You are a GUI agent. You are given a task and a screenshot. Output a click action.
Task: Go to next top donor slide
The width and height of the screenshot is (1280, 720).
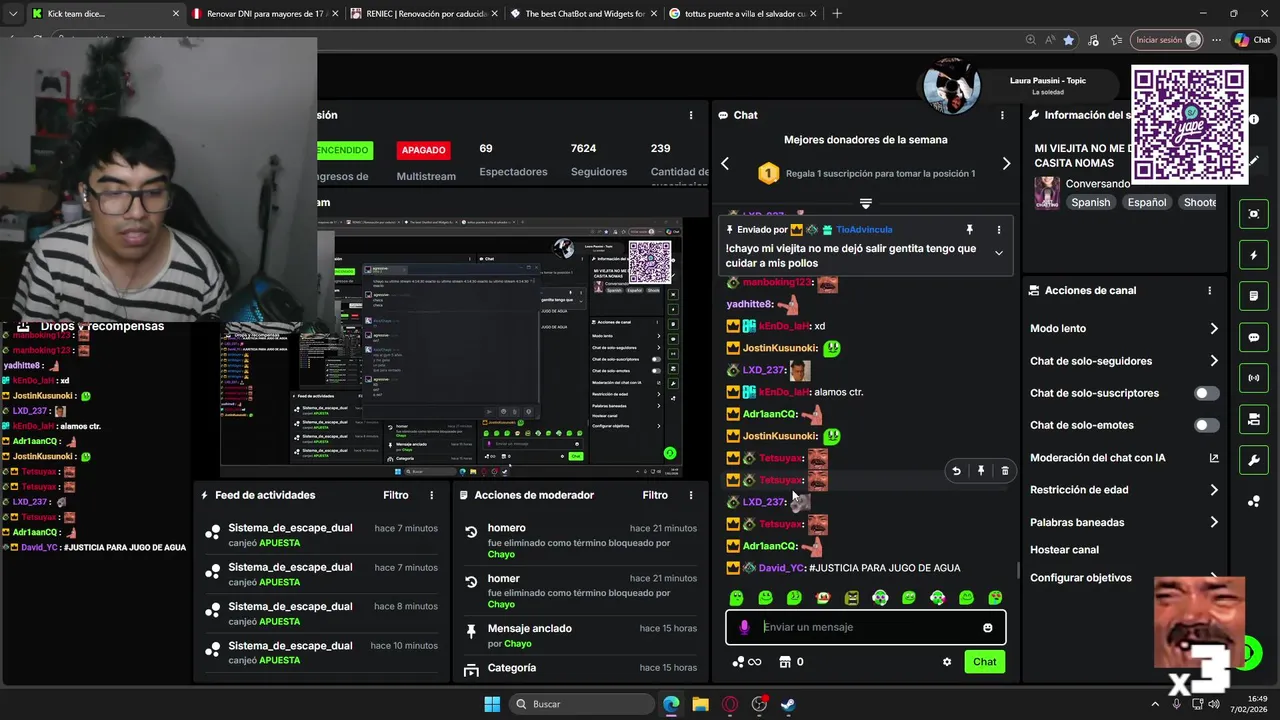[x=1006, y=164]
